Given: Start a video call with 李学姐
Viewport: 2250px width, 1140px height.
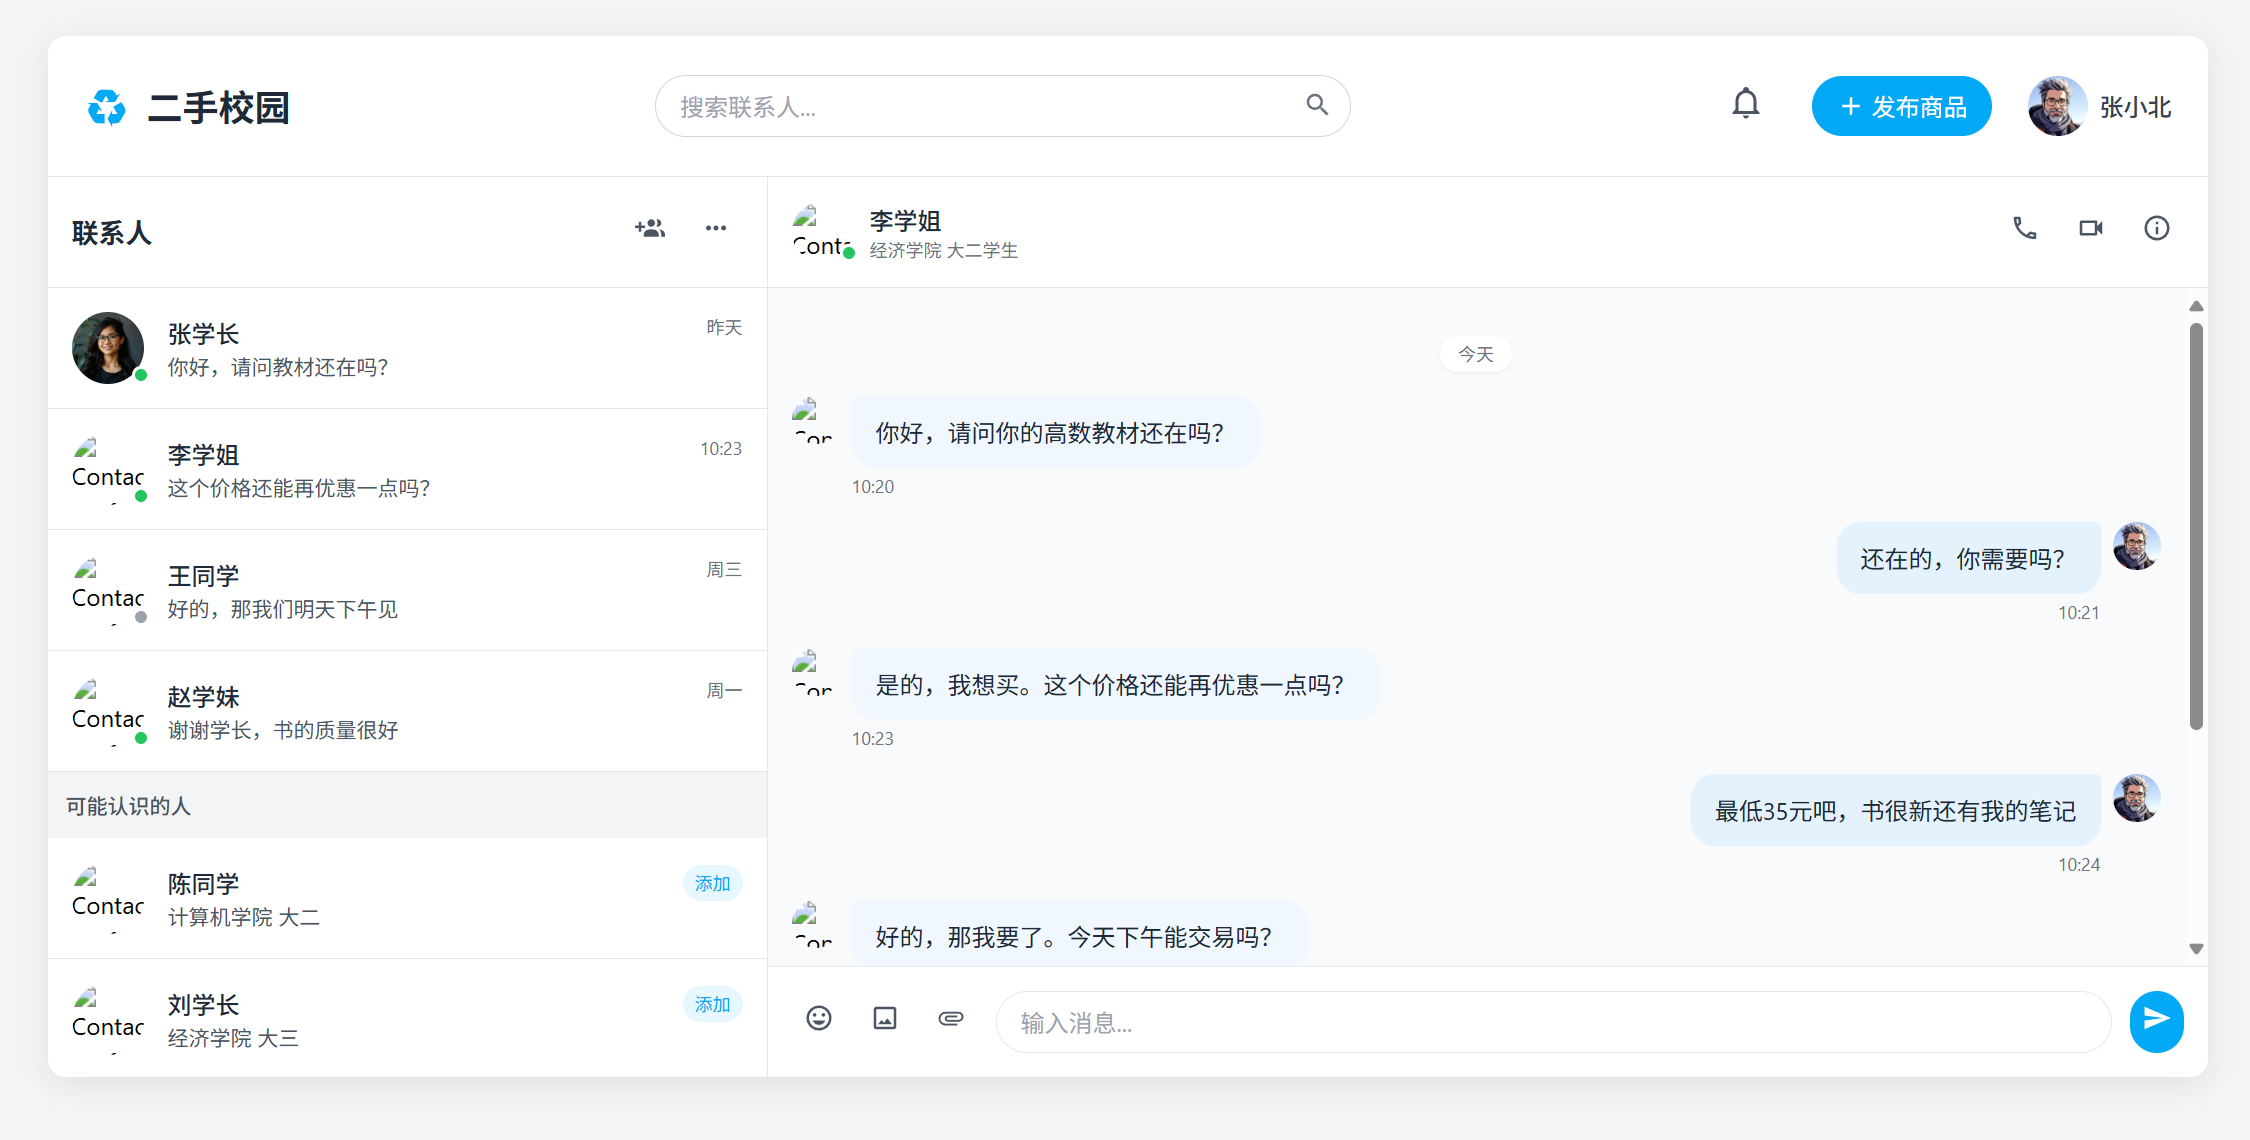Looking at the screenshot, I should click(x=2090, y=228).
